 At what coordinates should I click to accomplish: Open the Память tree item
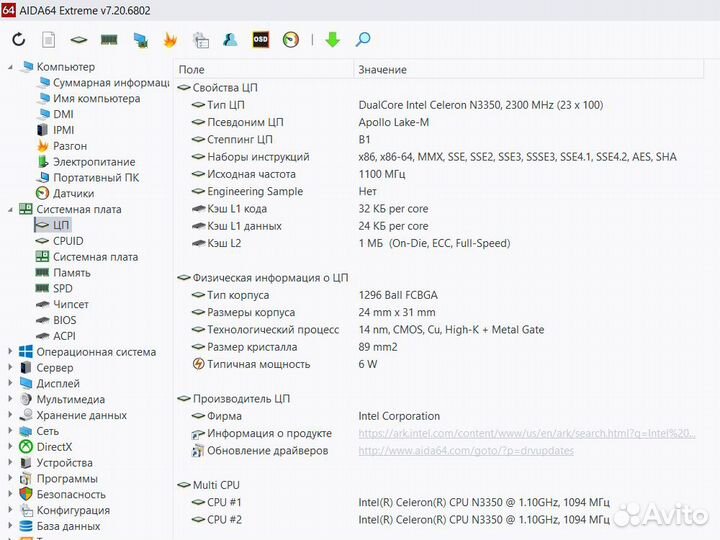pos(63,273)
